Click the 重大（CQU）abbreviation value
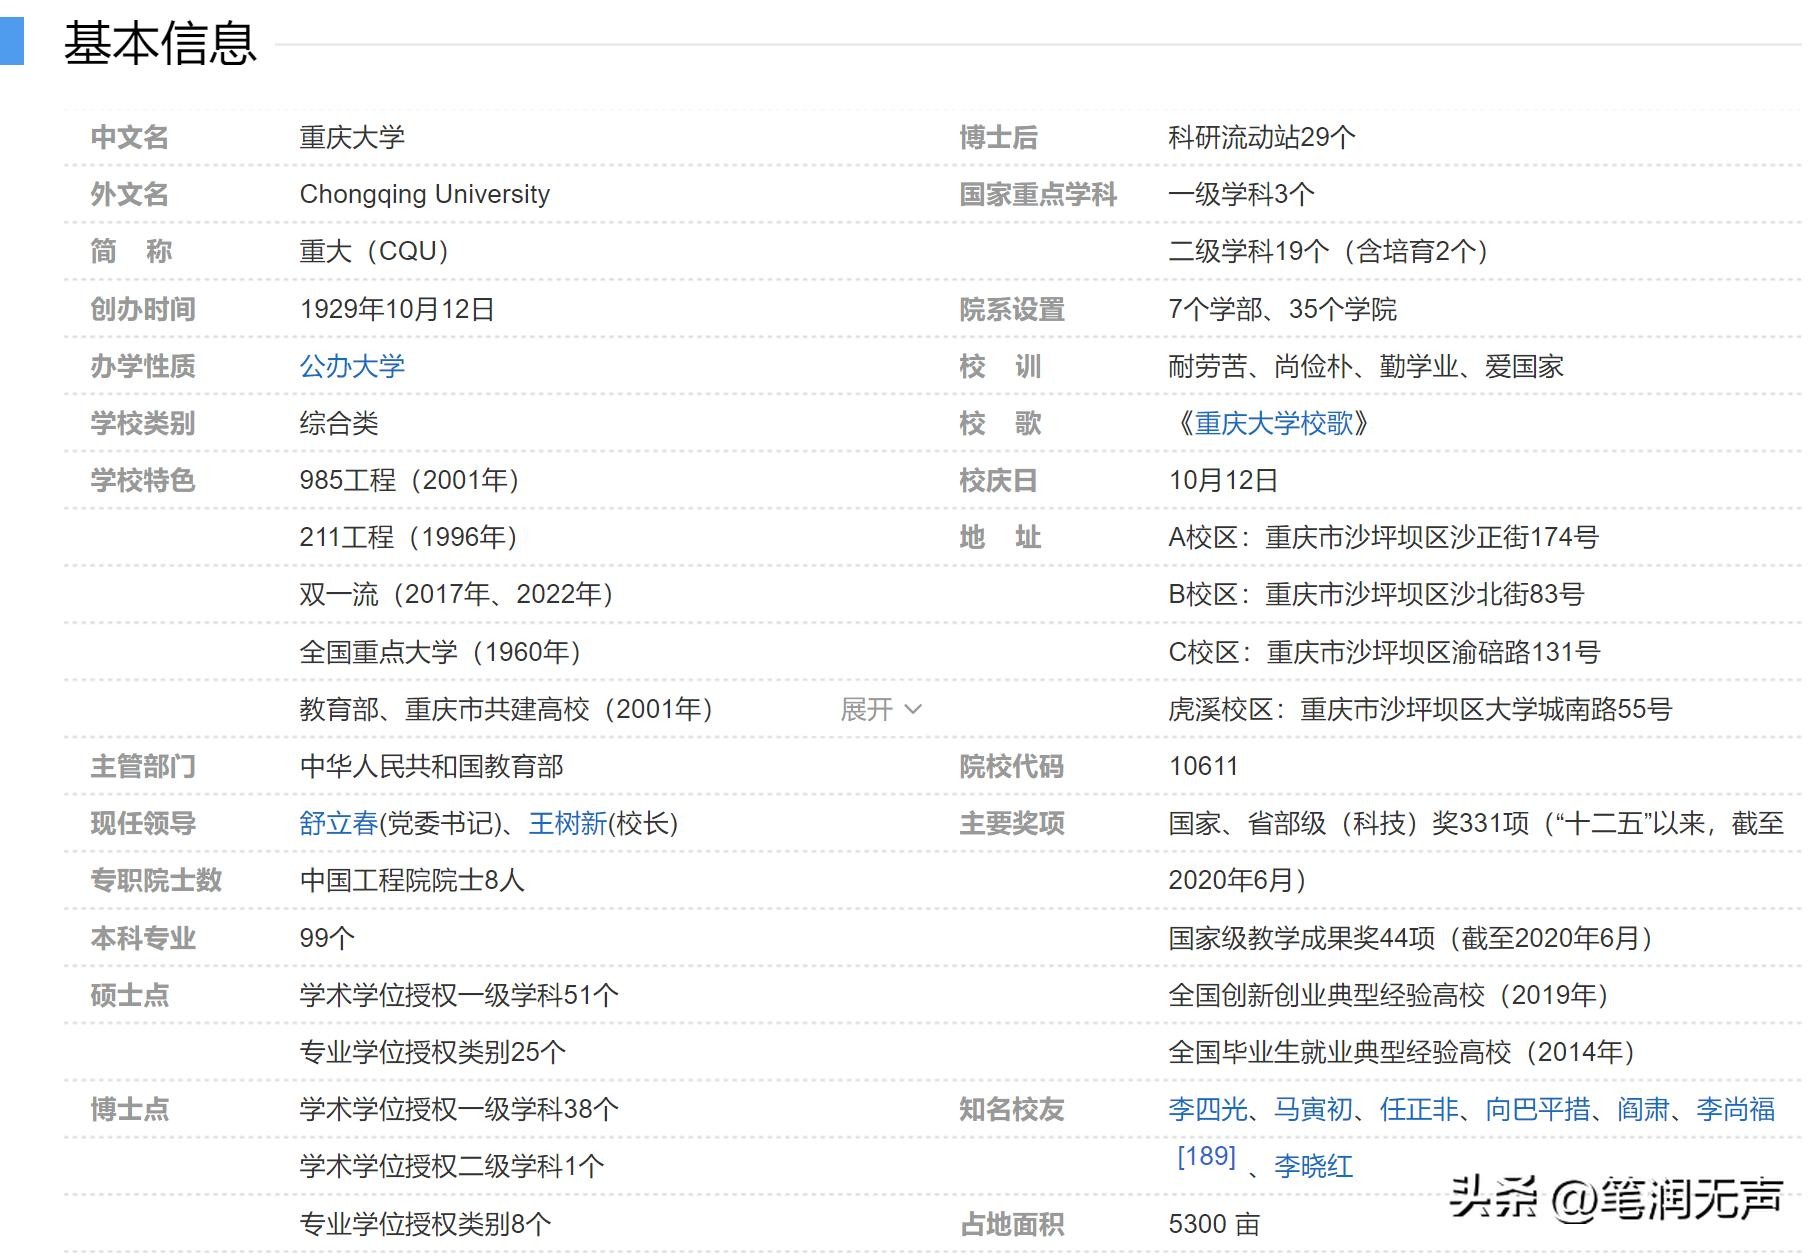This screenshot has width=1820, height=1256. pos(374,251)
